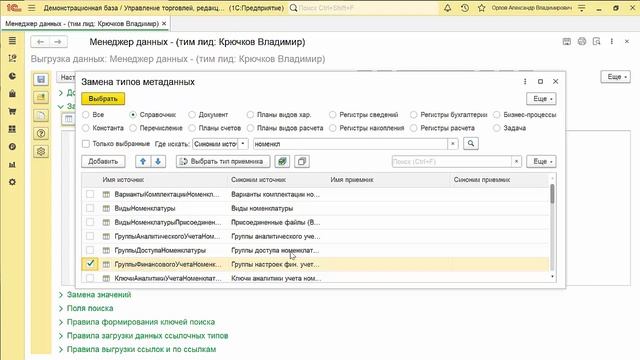Expand the 'Замена значений' section
The height and width of the screenshot is (360, 640).
point(99,295)
